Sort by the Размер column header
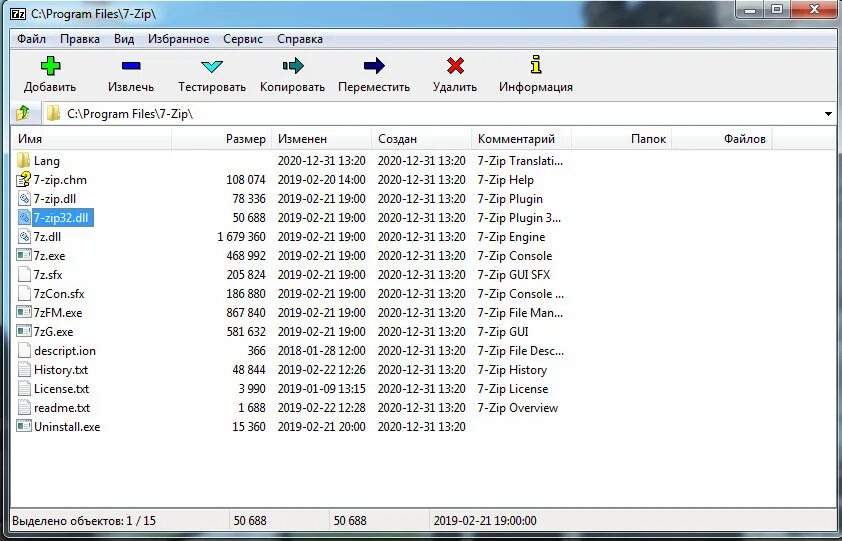The width and height of the screenshot is (842, 541). pyautogui.click(x=221, y=139)
